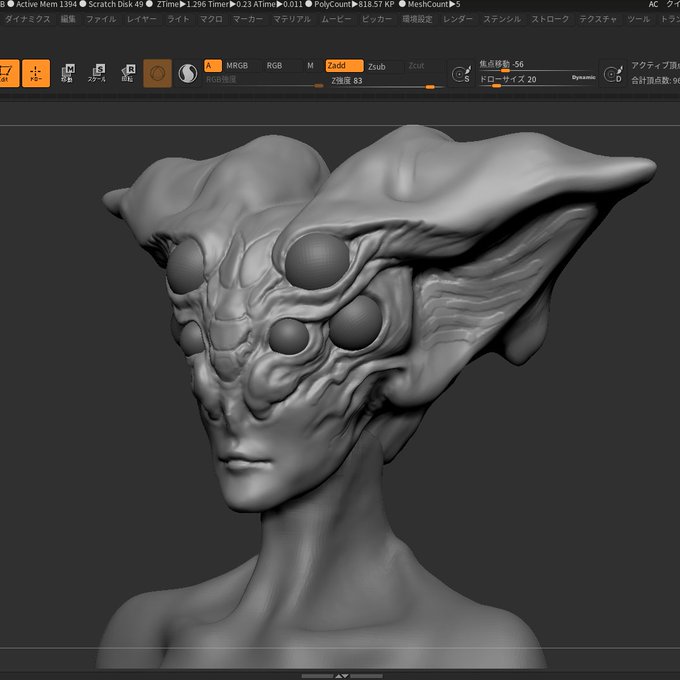Enable M material mode
Image resolution: width=680 pixels, height=680 pixels.
point(311,66)
